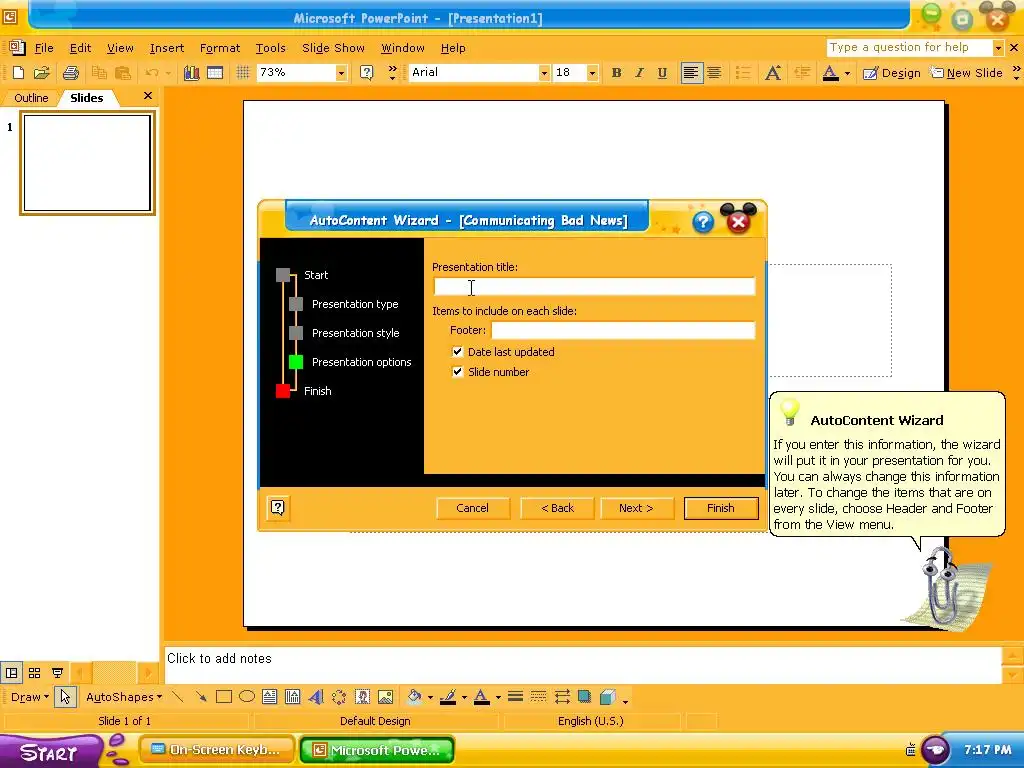Click the Cancel button in wizard

point(472,508)
